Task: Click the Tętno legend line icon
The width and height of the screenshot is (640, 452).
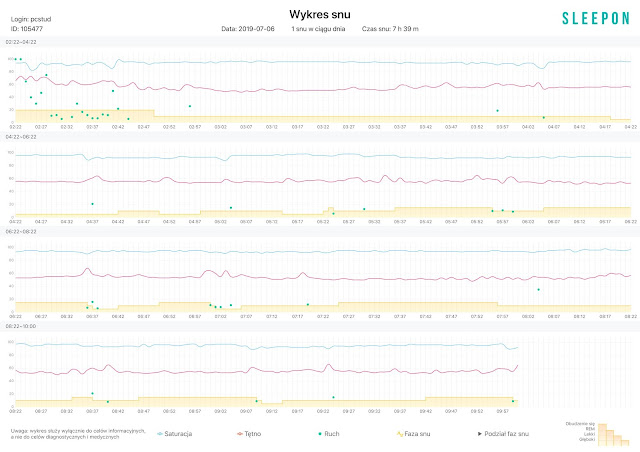Action: tap(241, 434)
